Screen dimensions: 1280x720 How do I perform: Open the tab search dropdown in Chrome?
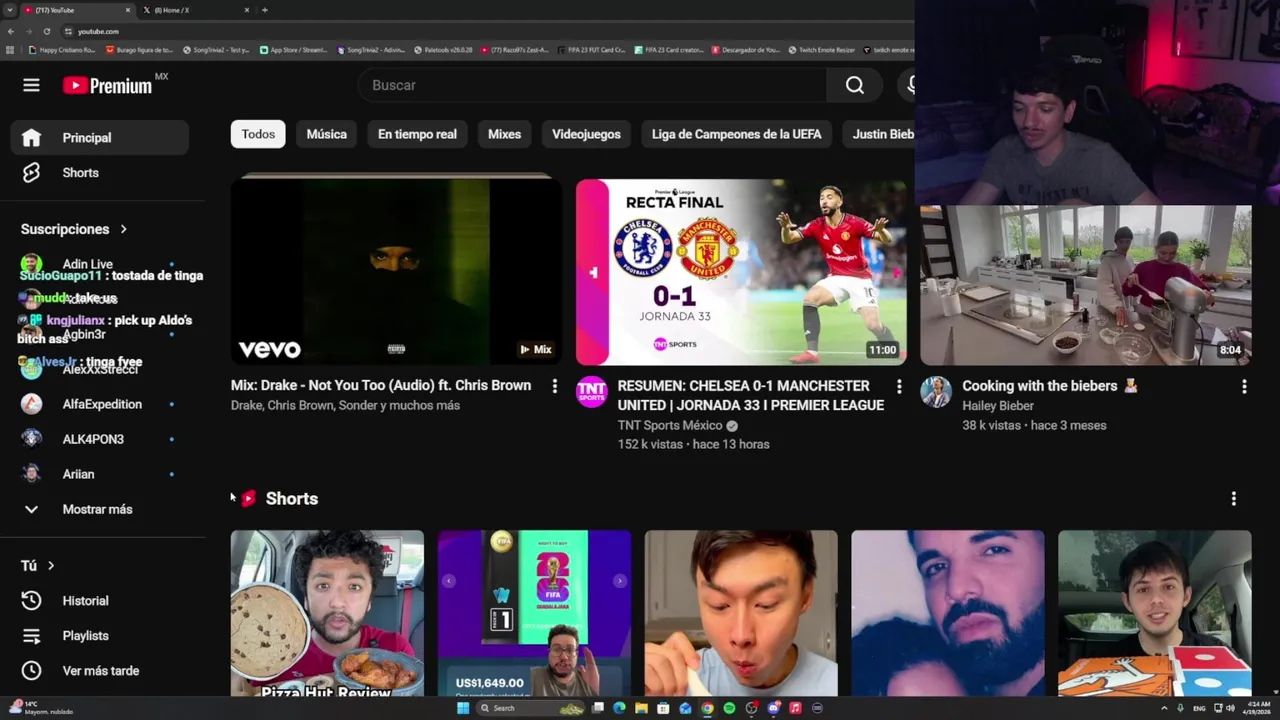tap(10, 10)
